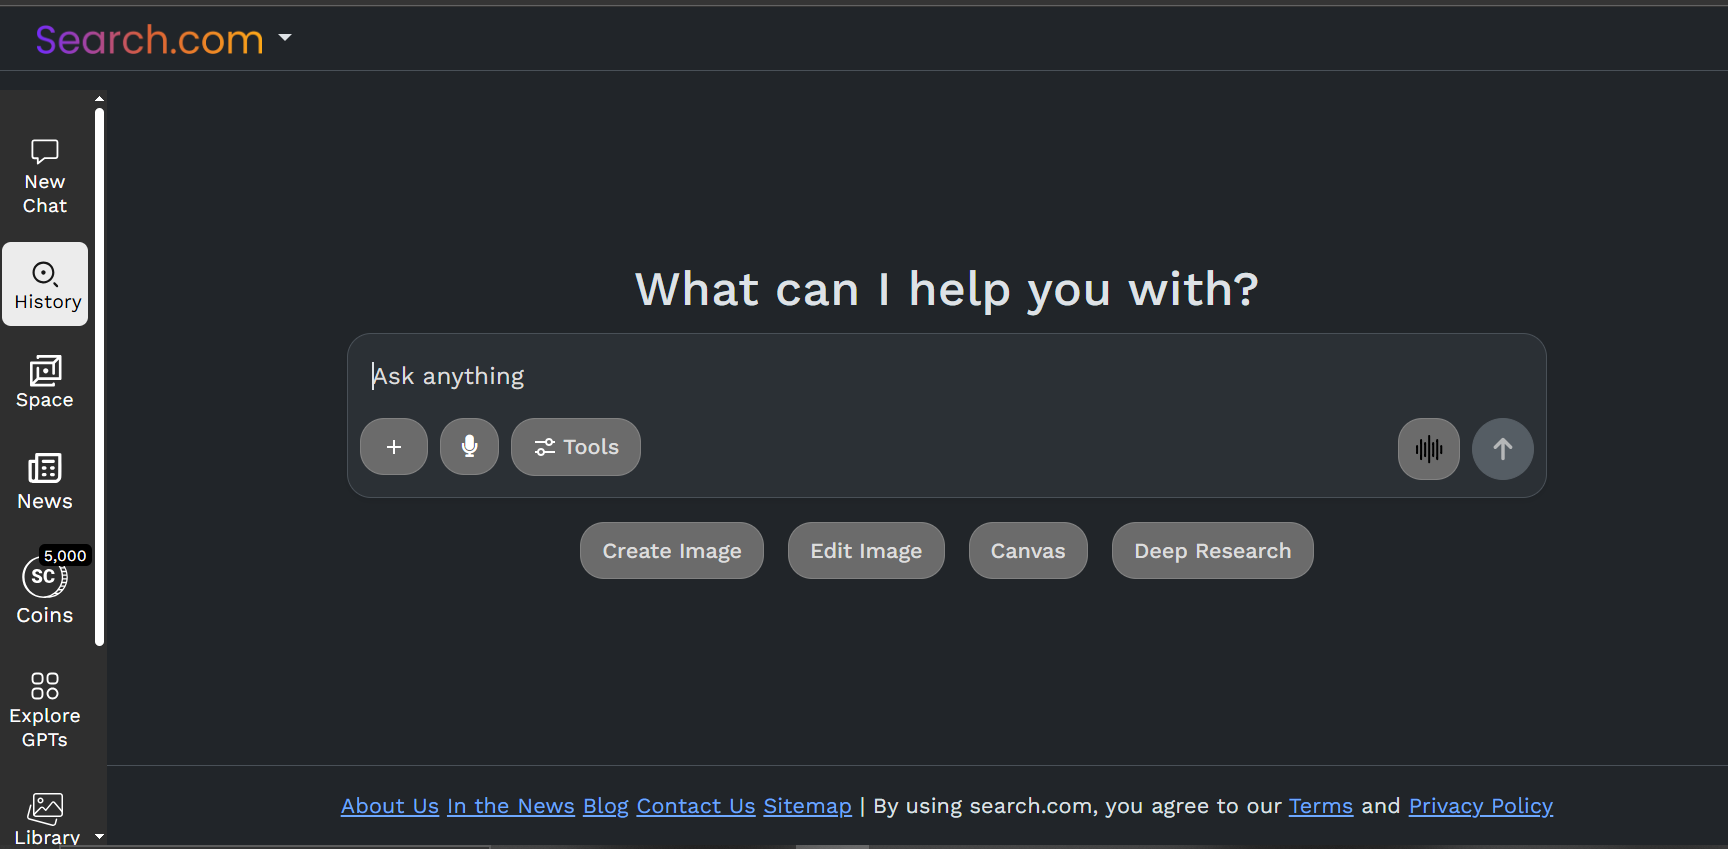This screenshot has height=849, width=1728.
Task: Activate the microphone for voice input
Action: point(469,447)
